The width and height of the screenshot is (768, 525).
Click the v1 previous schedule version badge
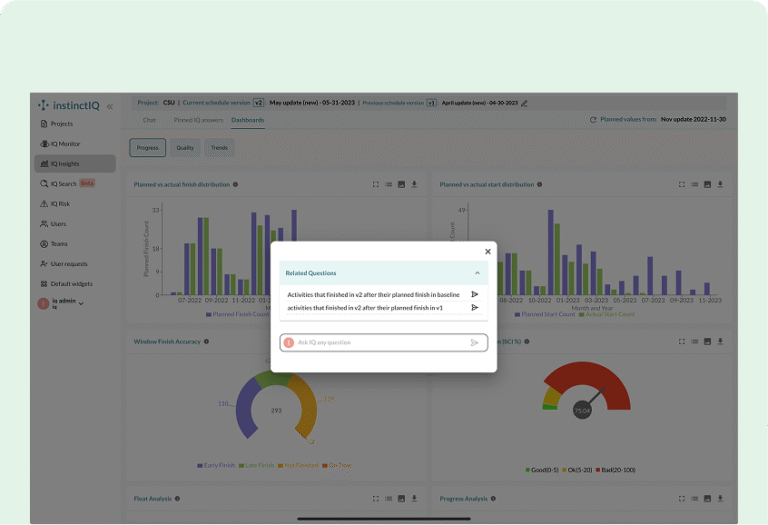(432, 103)
